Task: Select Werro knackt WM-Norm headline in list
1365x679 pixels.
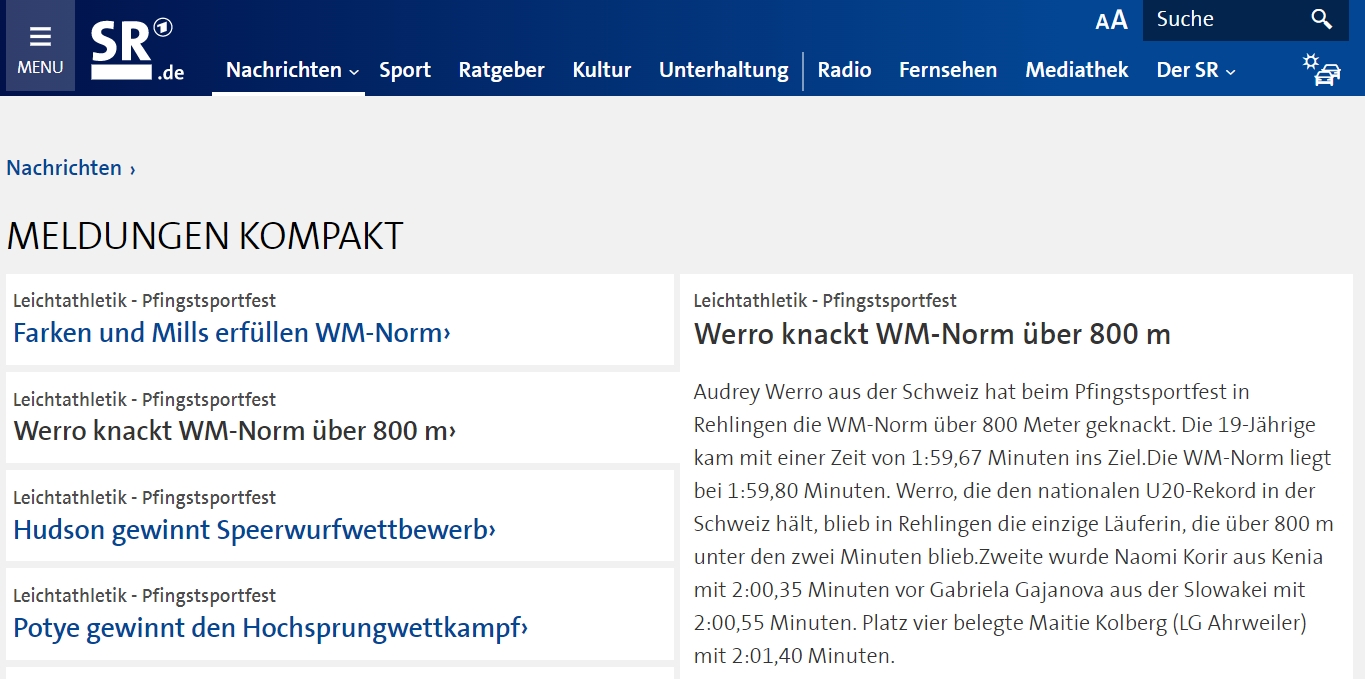Action: click(x=234, y=431)
